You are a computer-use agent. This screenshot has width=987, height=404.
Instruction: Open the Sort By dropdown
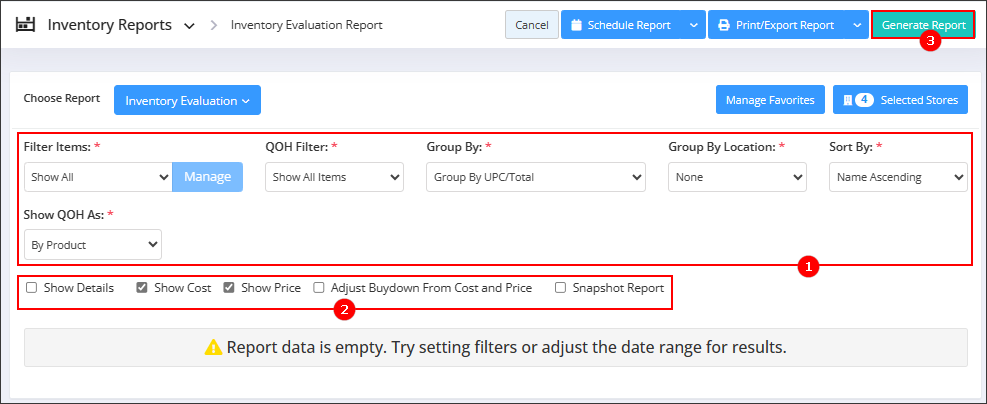pos(898,177)
